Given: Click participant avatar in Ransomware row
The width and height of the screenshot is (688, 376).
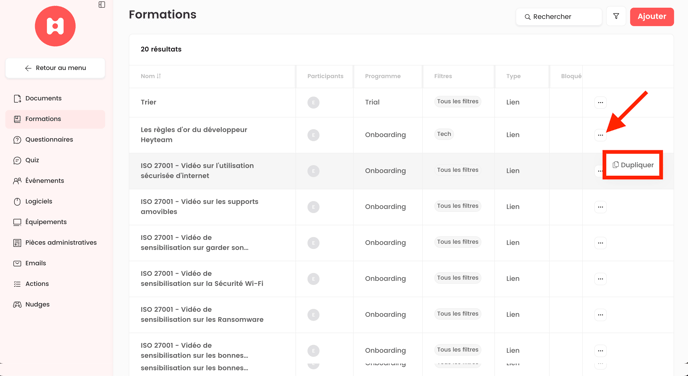Looking at the screenshot, I should [313, 315].
